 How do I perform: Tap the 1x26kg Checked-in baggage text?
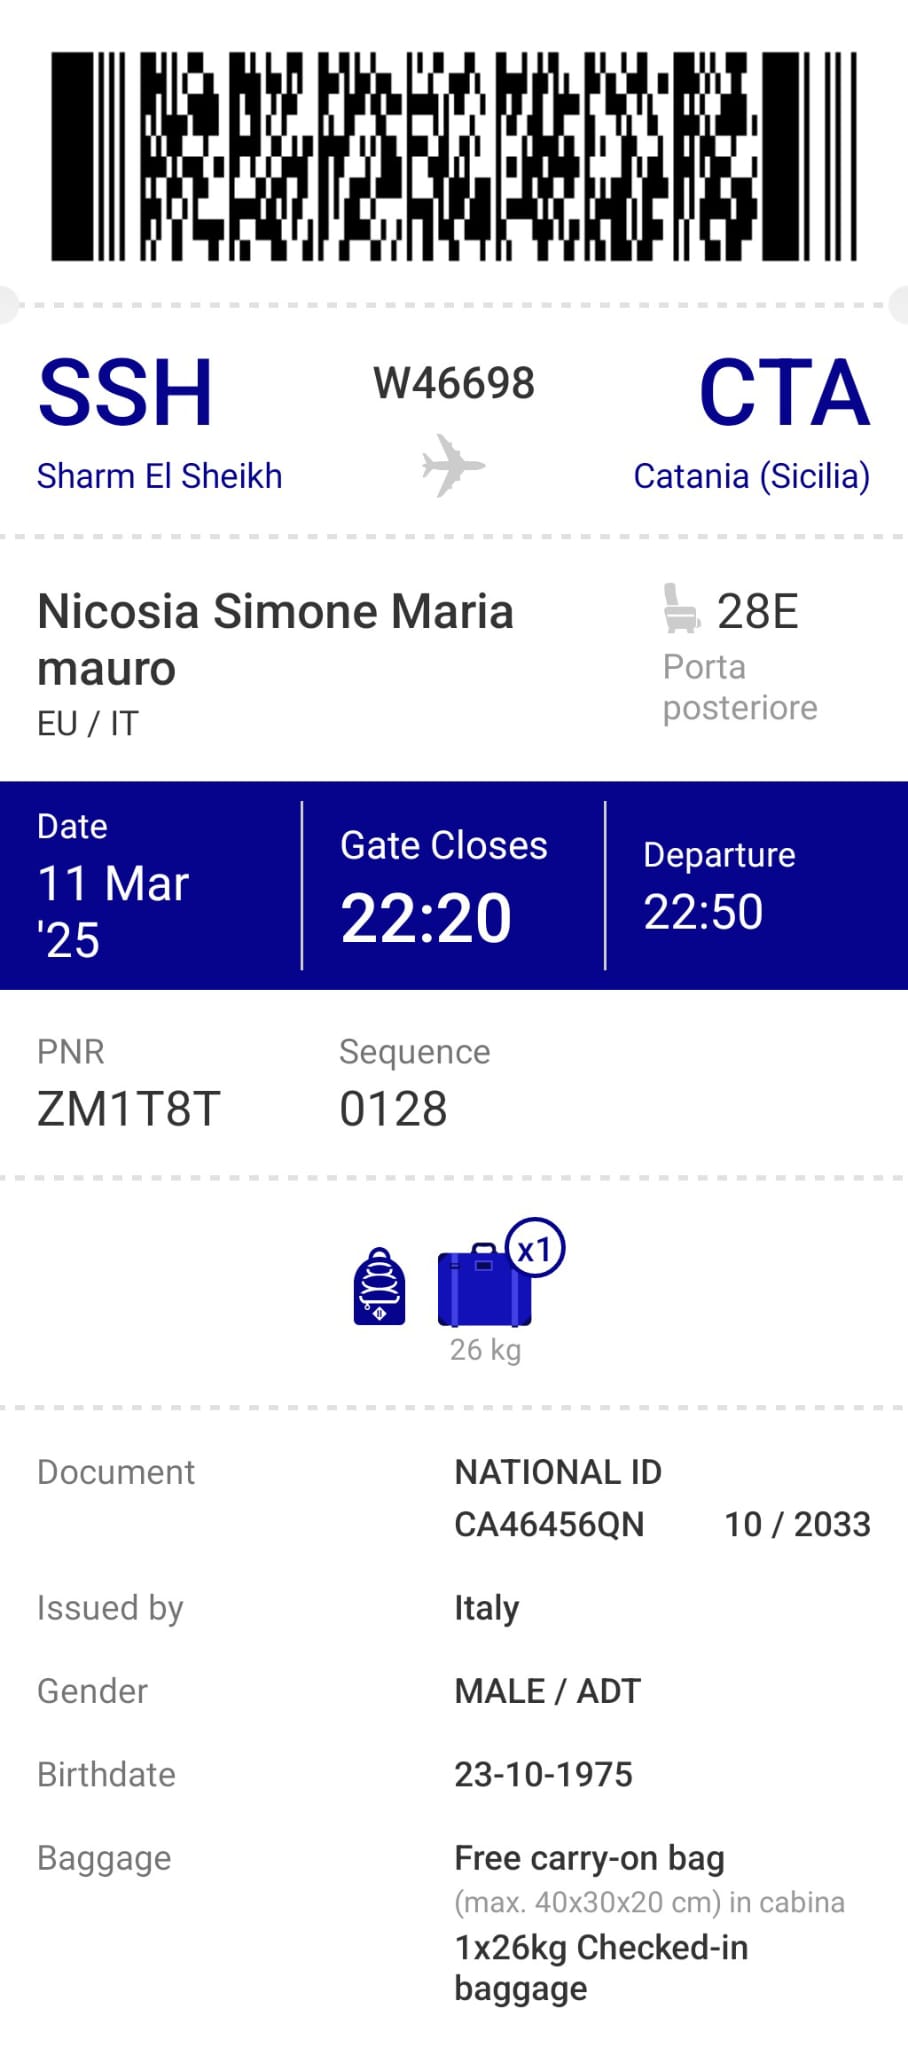coord(601,1967)
